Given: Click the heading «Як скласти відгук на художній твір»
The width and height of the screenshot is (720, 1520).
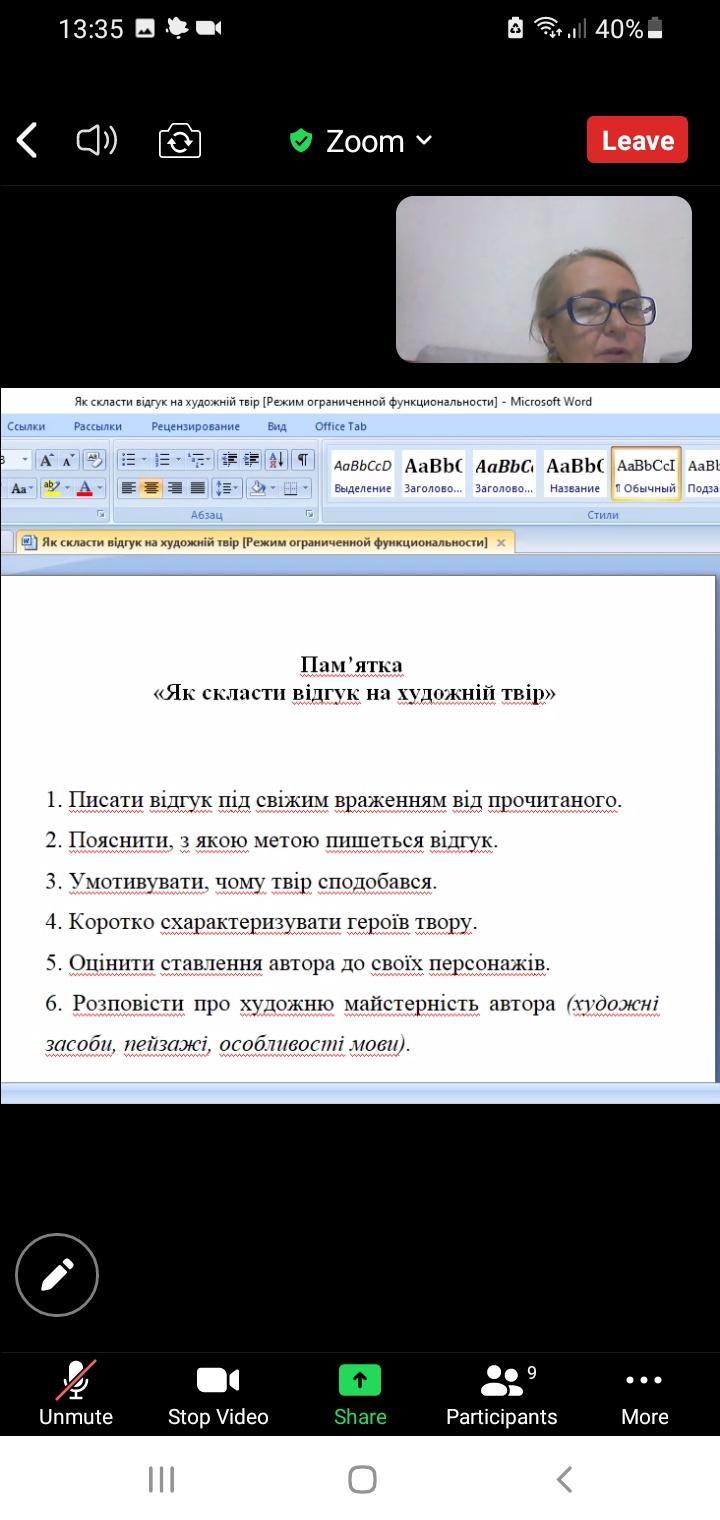Looking at the screenshot, I should (x=354, y=693).
